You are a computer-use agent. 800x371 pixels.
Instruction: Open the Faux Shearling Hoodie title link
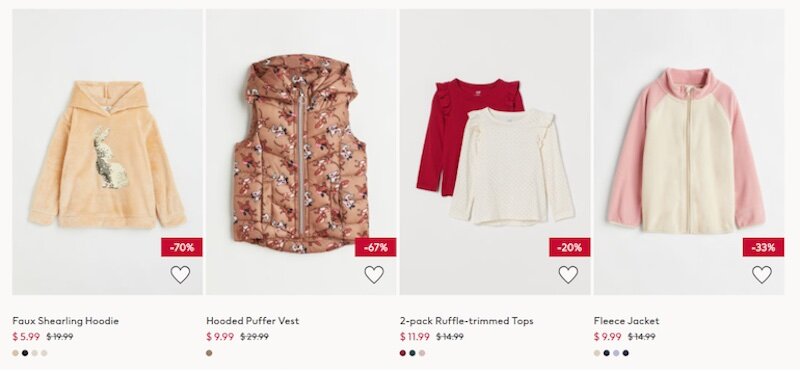tap(65, 321)
